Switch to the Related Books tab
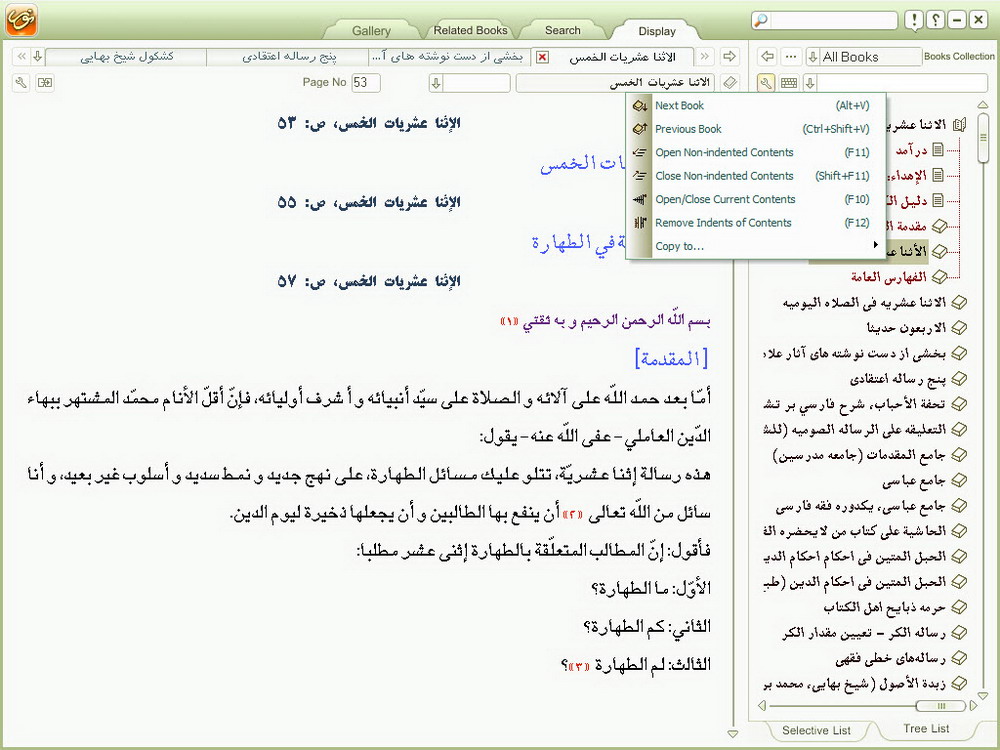 (471, 30)
